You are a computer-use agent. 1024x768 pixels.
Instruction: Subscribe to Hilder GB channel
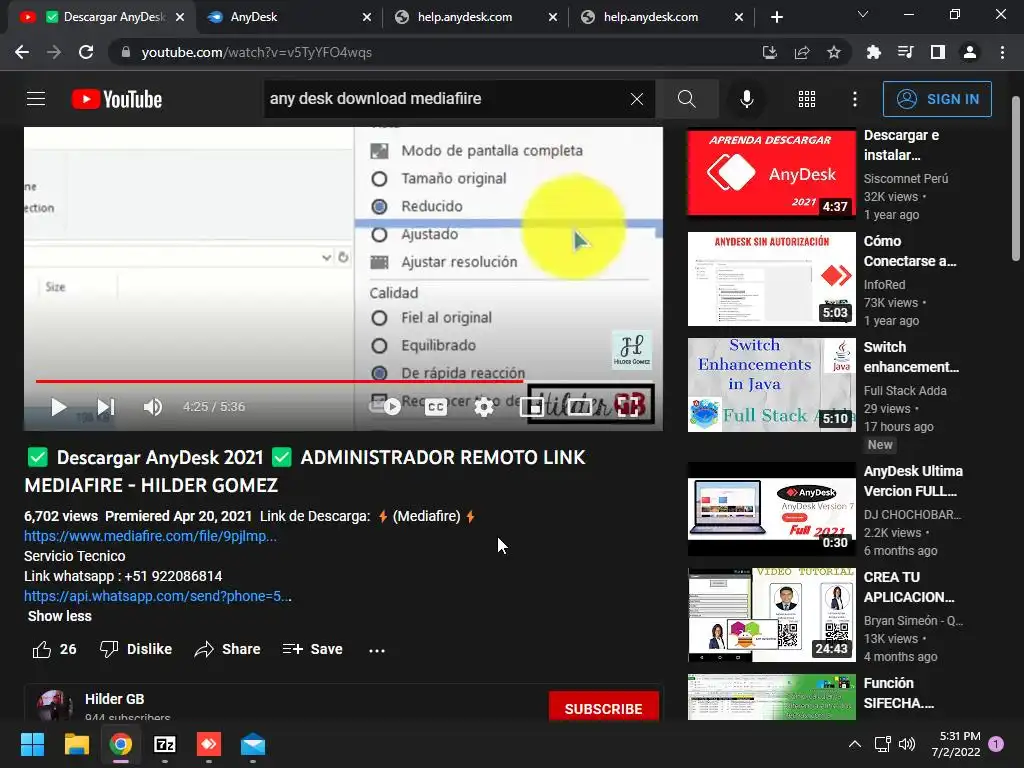[603, 708]
